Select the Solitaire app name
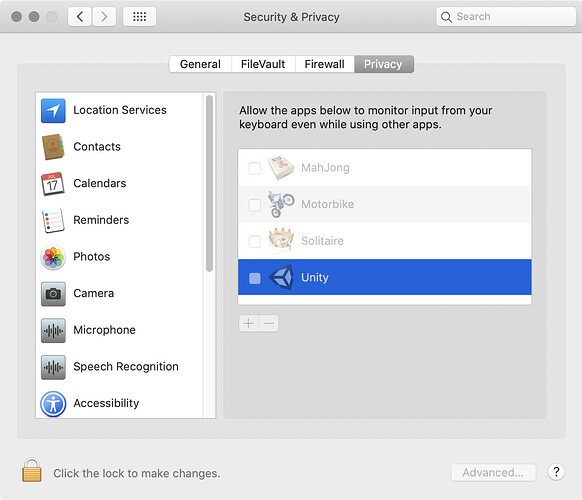The width and height of the screenshot is (582, 500). click(322, 241)
